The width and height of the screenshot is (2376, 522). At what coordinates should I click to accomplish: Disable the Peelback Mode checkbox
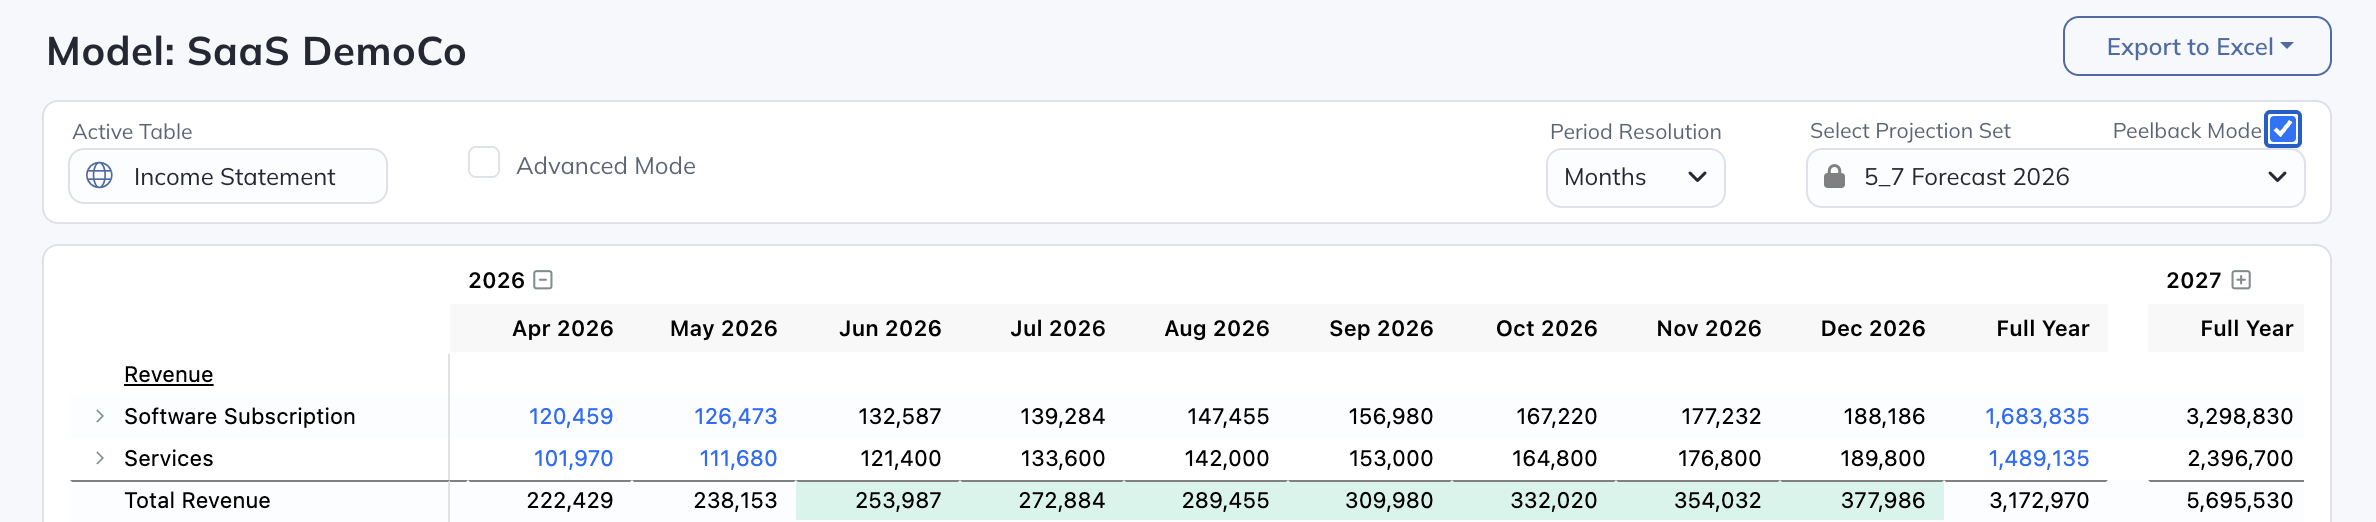tap(2283, 129)
